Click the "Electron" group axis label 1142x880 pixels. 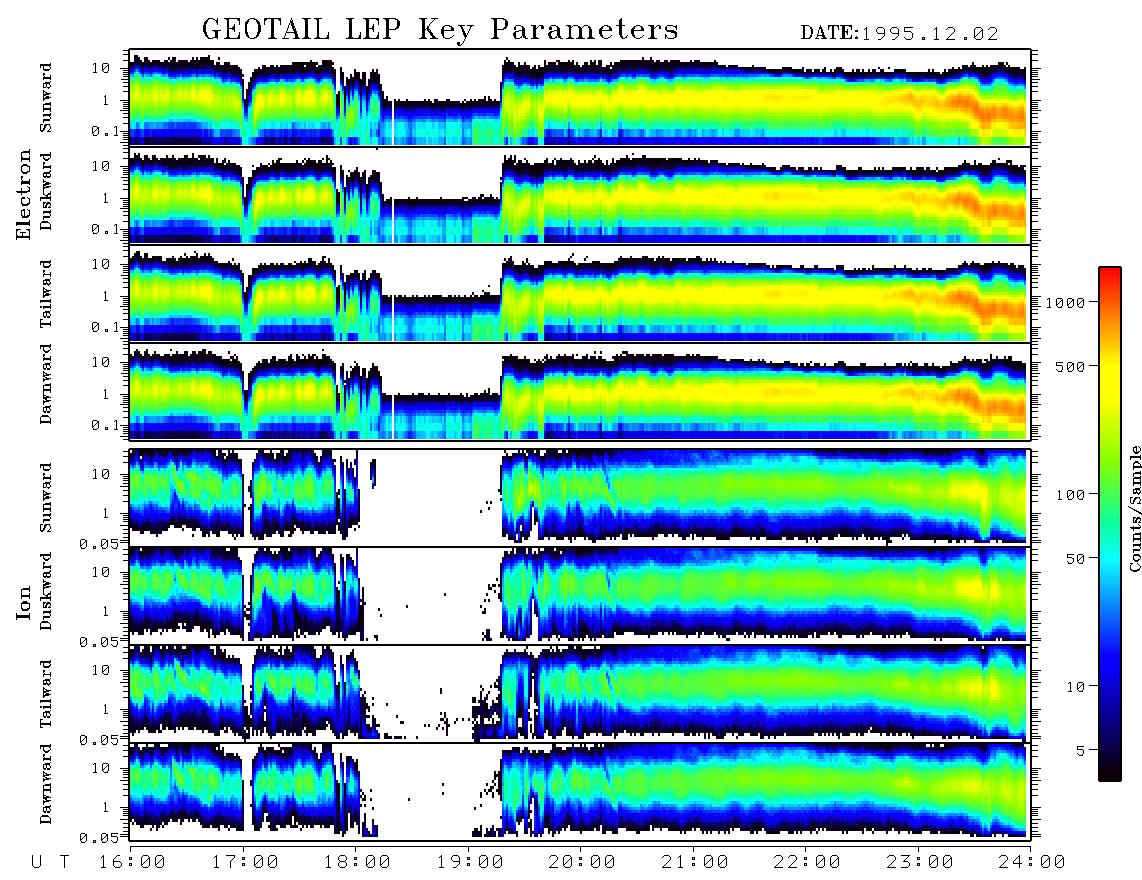tap(25, 194)
